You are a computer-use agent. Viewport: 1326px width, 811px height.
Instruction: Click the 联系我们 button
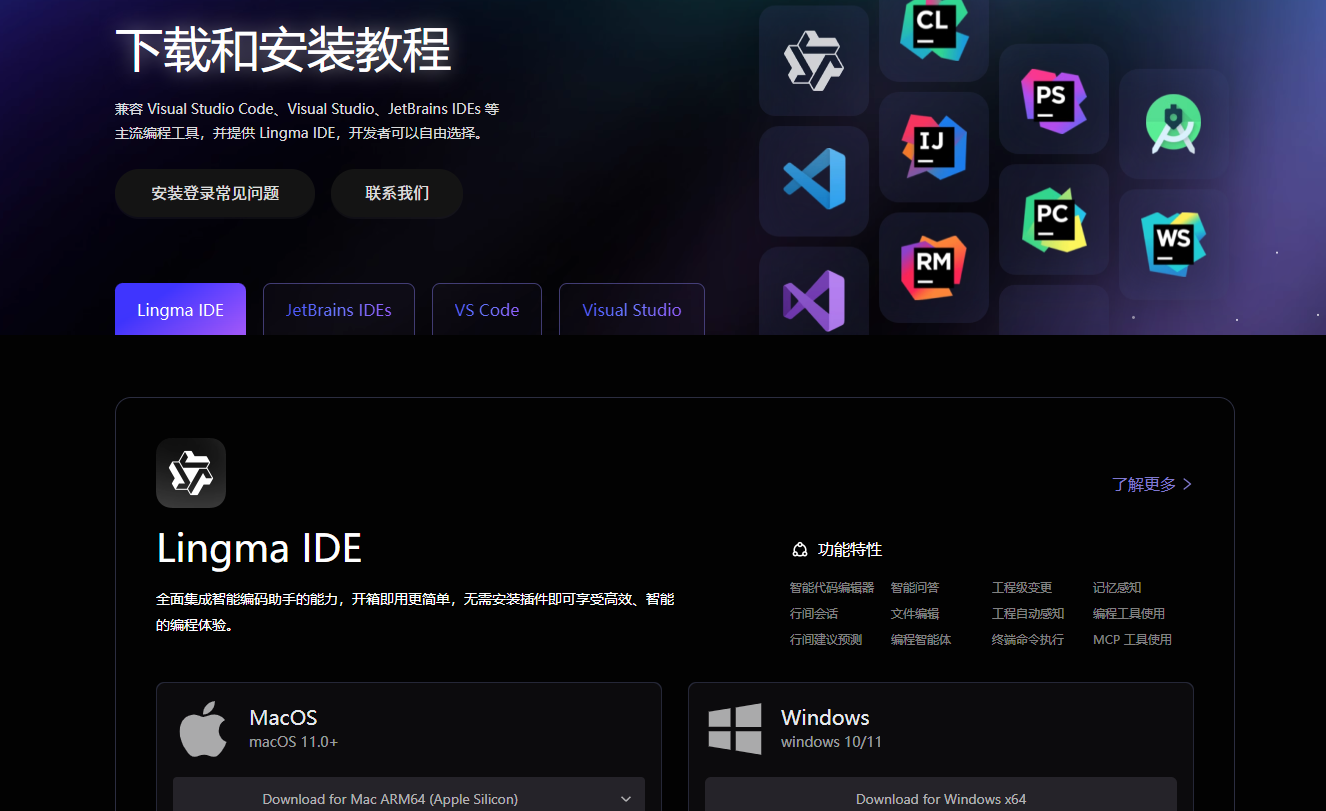click(x=397, y=193)
